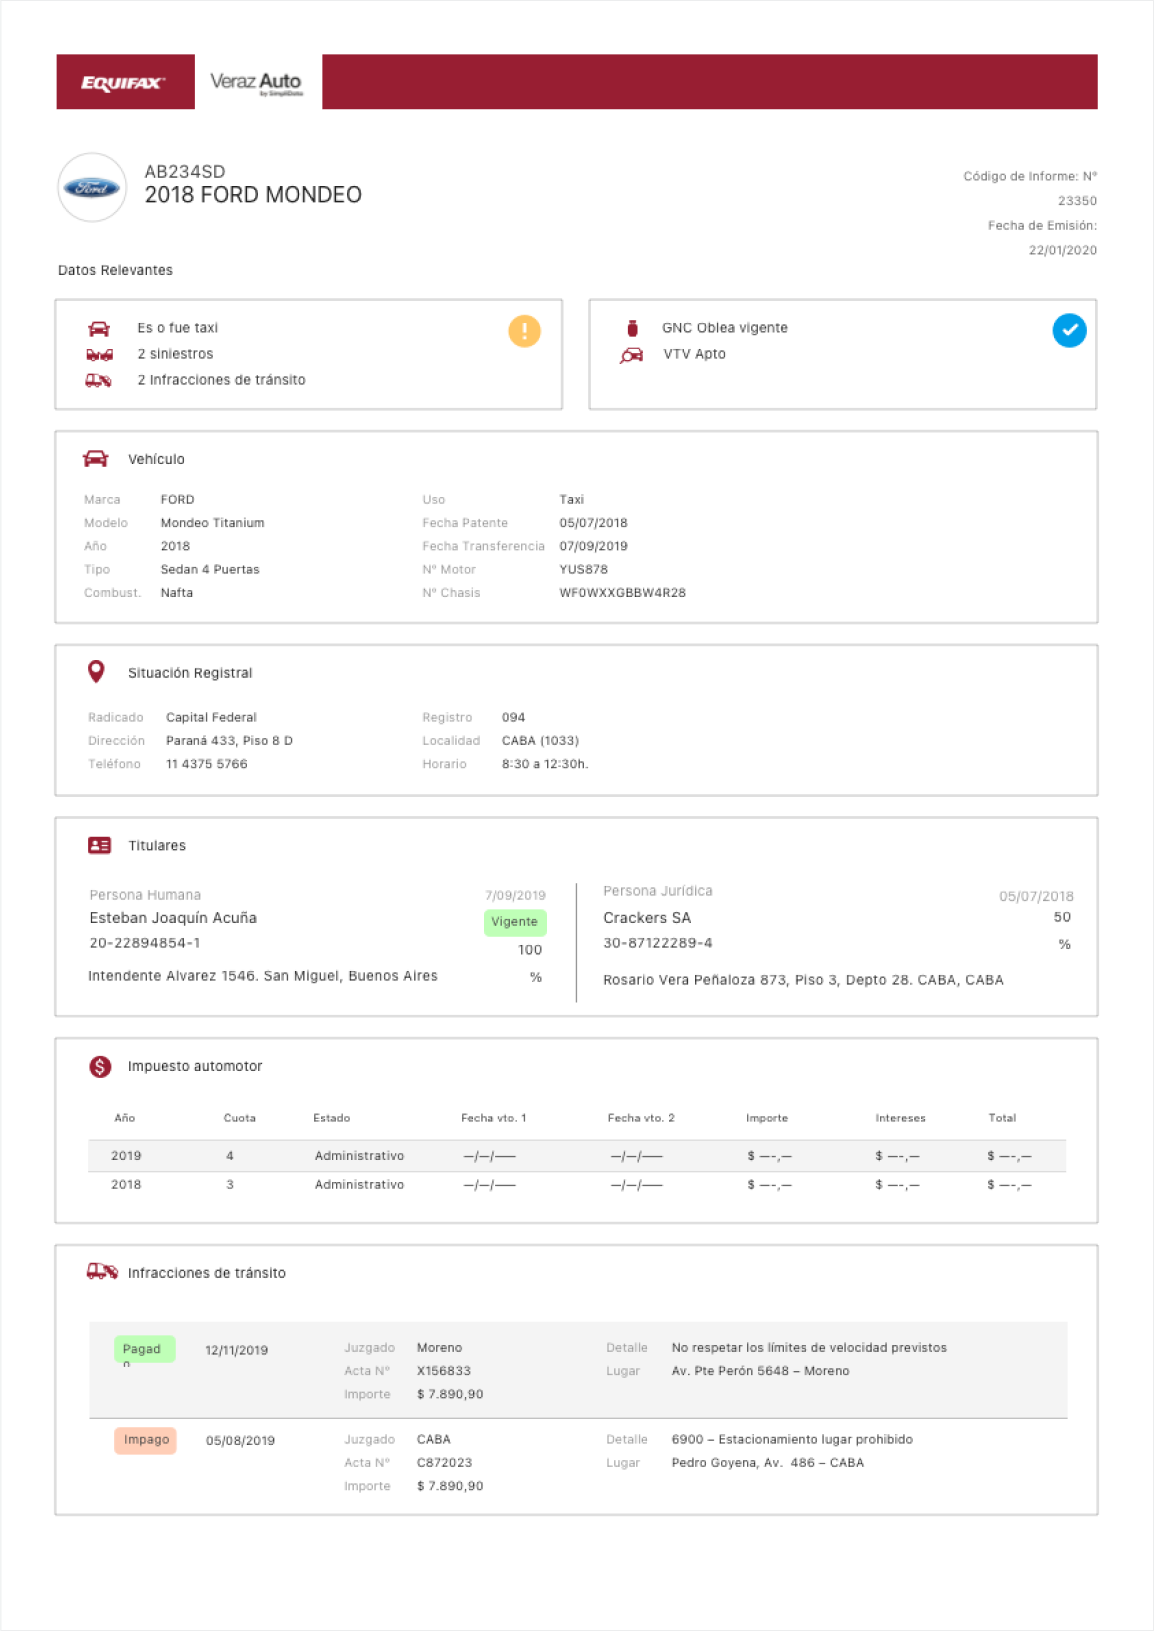This screenshot has height=1631, width=1154.
Task: Click the 2018 row year cell
Action: click(x=126, y=1185)
